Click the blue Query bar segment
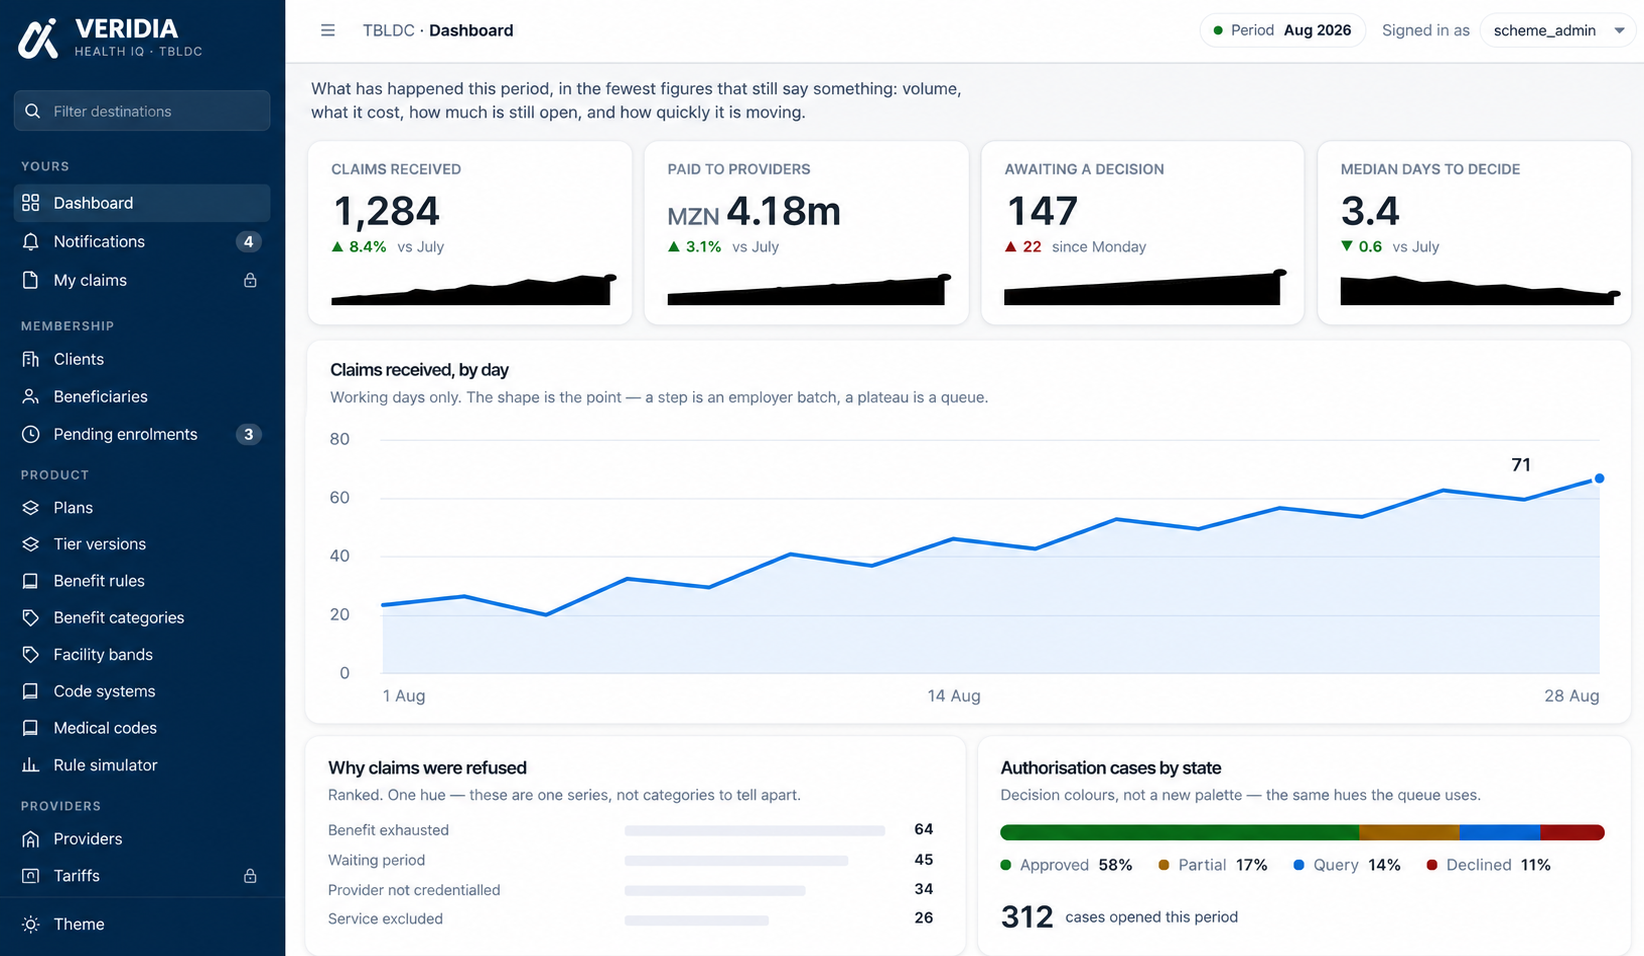The height and width of the screenshot is (956, 1644). [x=1500, y=832]
